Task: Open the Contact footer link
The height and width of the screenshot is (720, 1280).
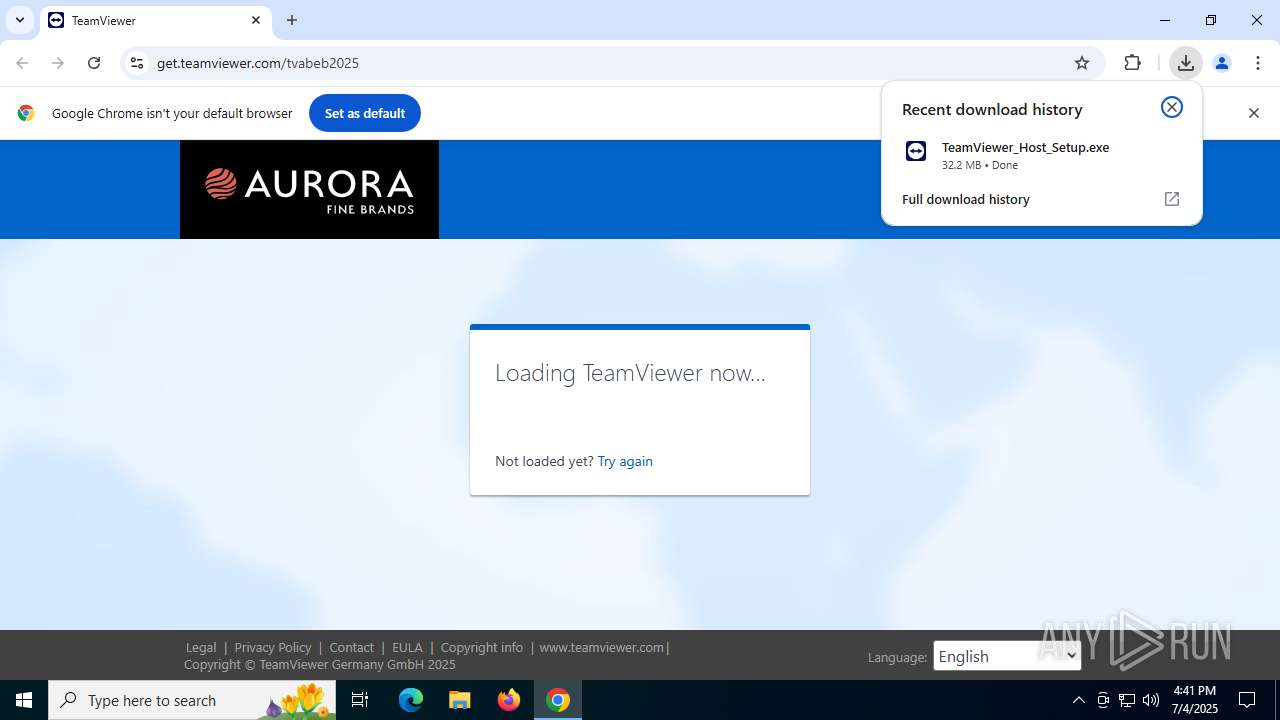Action: tap(352, 647)
